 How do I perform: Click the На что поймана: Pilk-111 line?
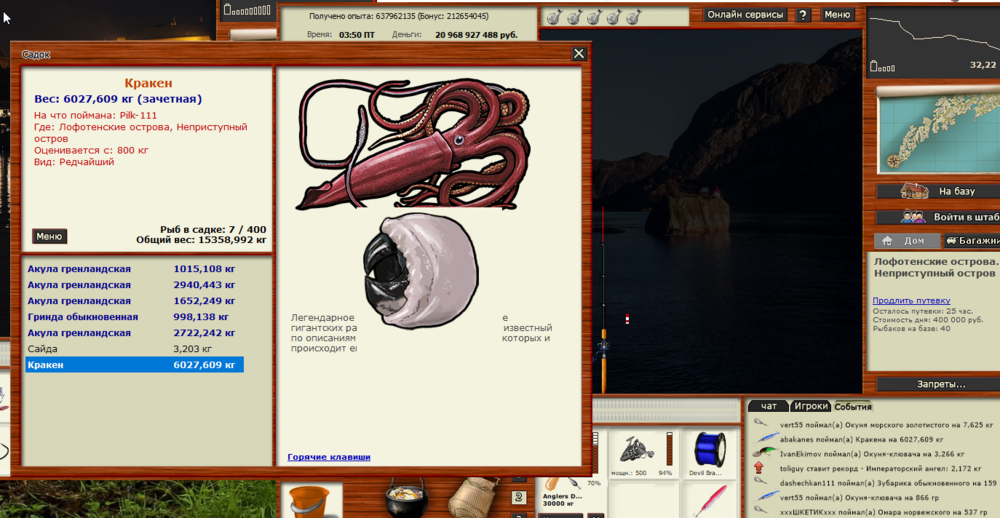click(x=96, y=115)
